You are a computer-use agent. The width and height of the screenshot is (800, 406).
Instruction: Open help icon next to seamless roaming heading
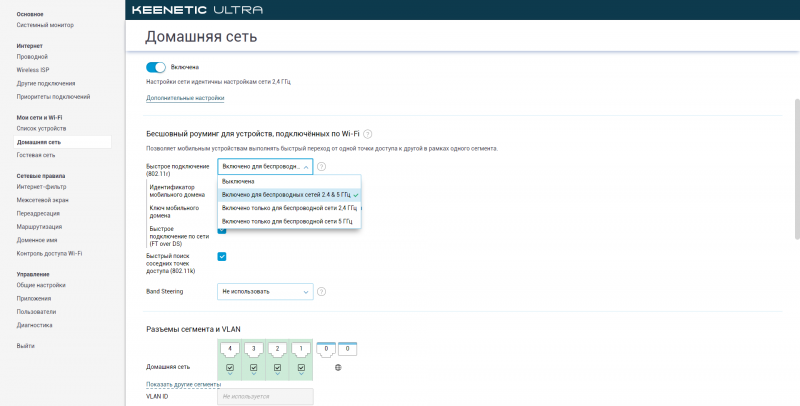click(x=367, y=134)
